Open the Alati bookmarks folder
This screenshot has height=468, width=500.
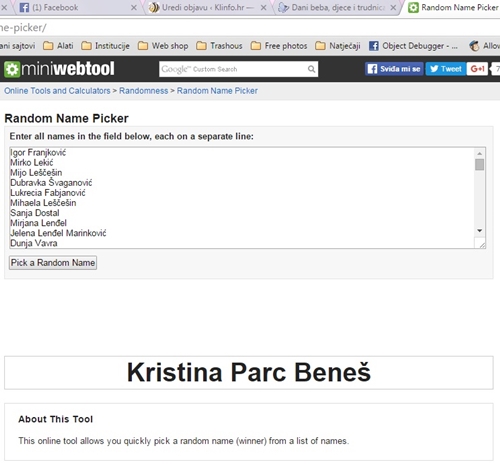[58, 46]
